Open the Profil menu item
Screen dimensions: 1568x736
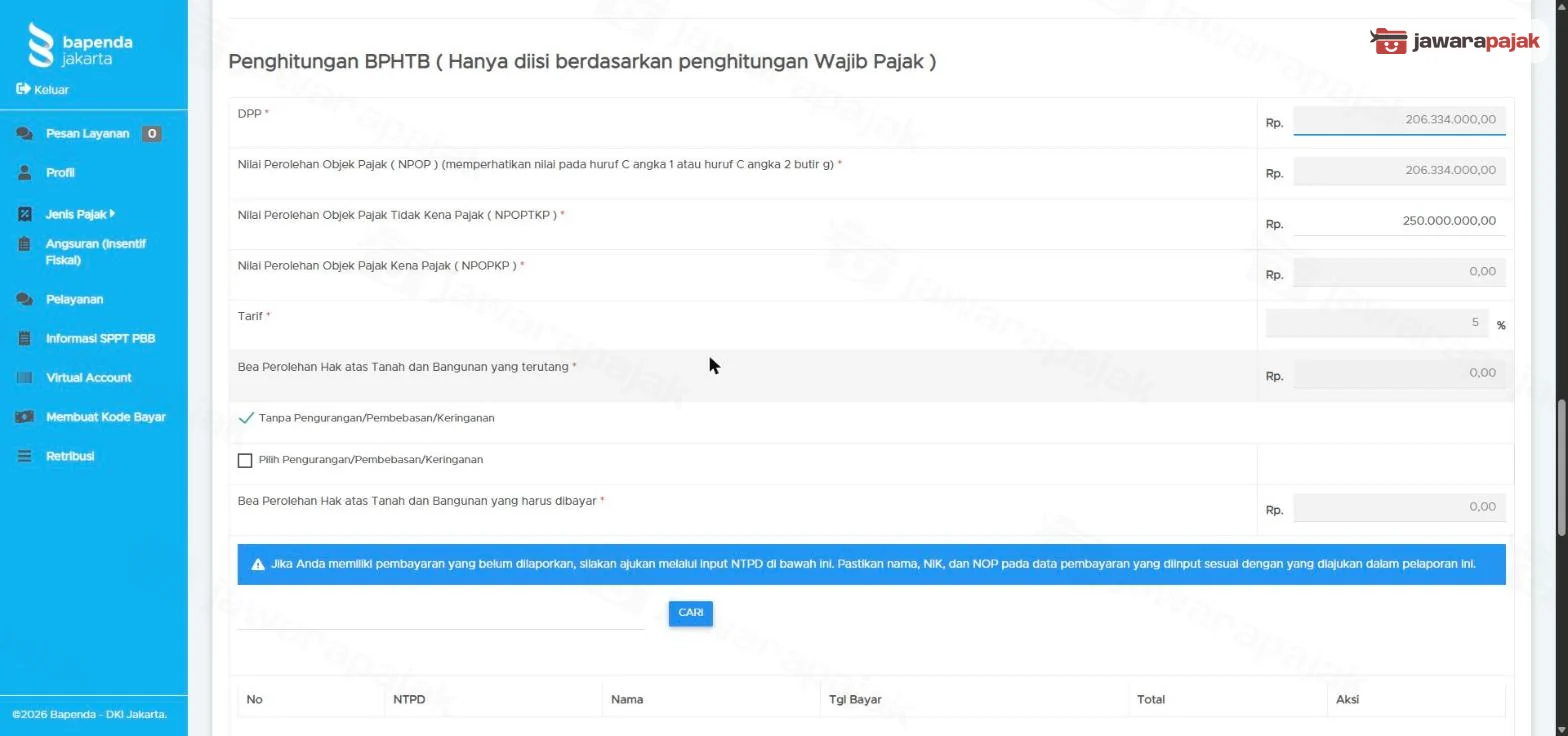click(x=60, y=172)
